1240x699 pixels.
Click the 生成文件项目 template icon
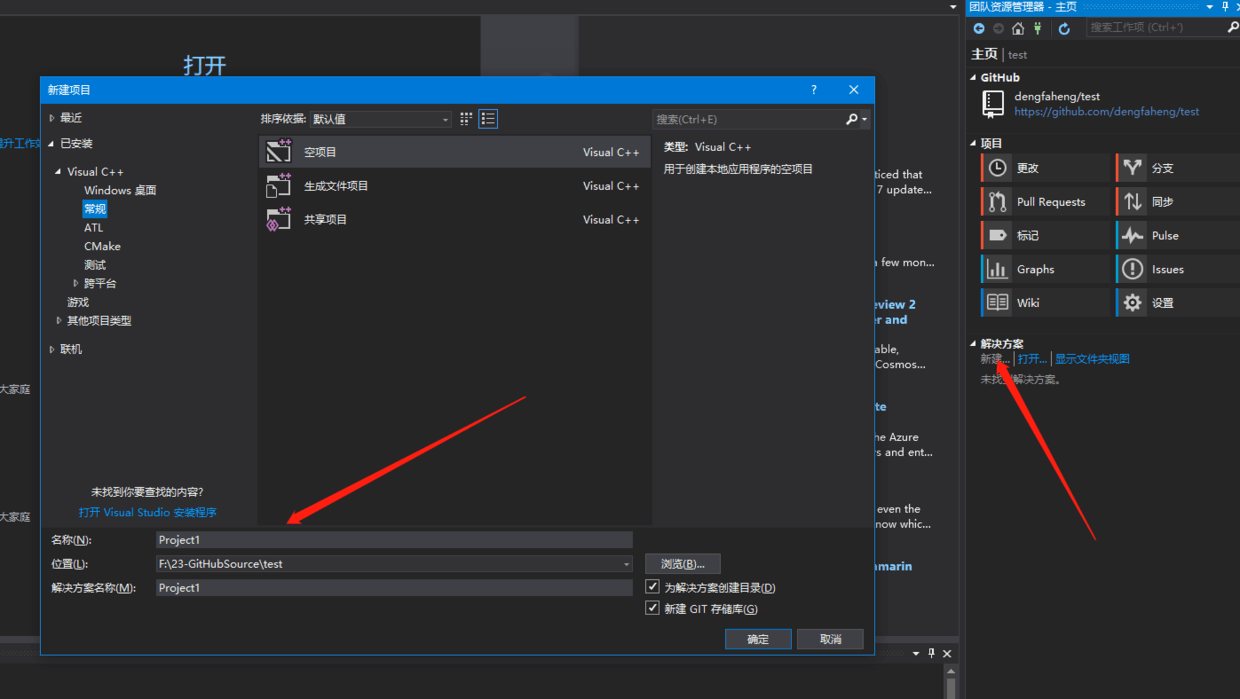point(278,186)
